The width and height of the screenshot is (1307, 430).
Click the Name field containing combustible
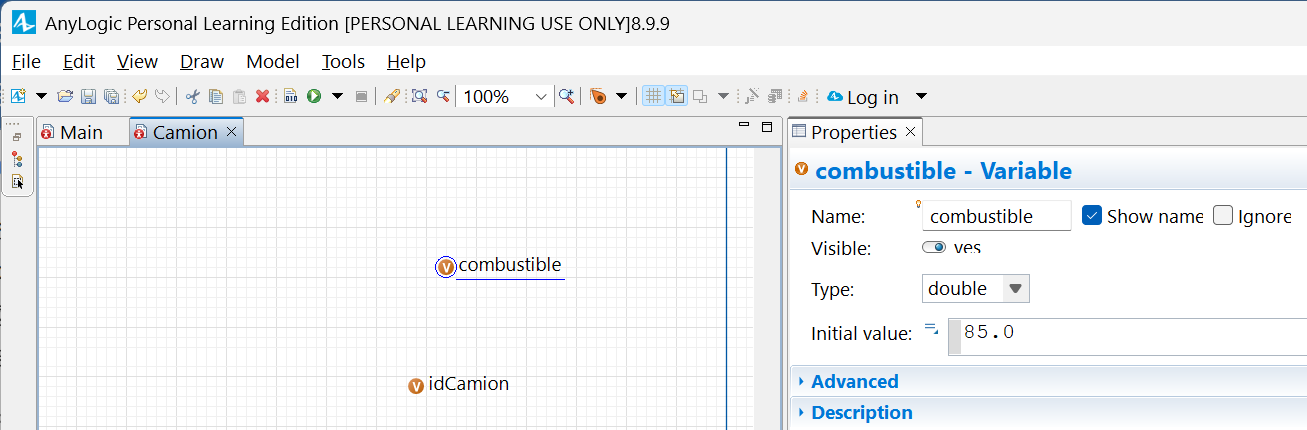point(996,216)
